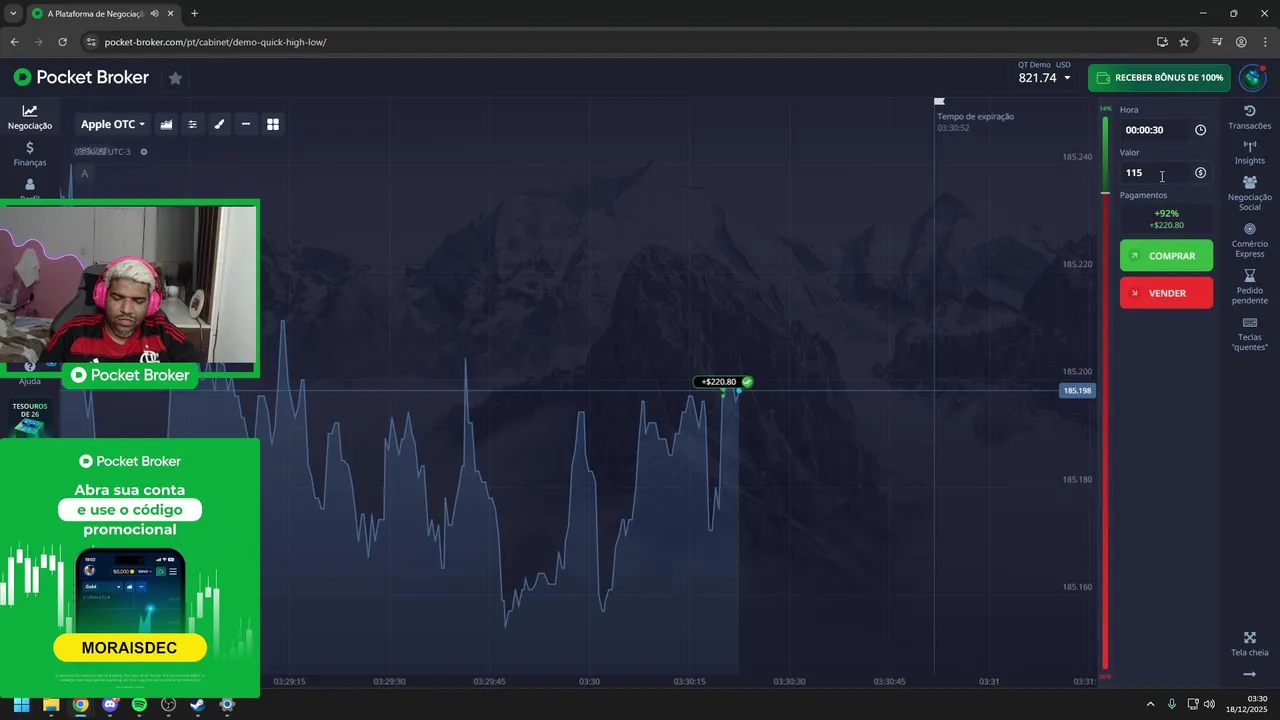This screenshot has height=720, width=1280.
Task: Click the dollar icon in Valor field
Action: pos(1200,173)
